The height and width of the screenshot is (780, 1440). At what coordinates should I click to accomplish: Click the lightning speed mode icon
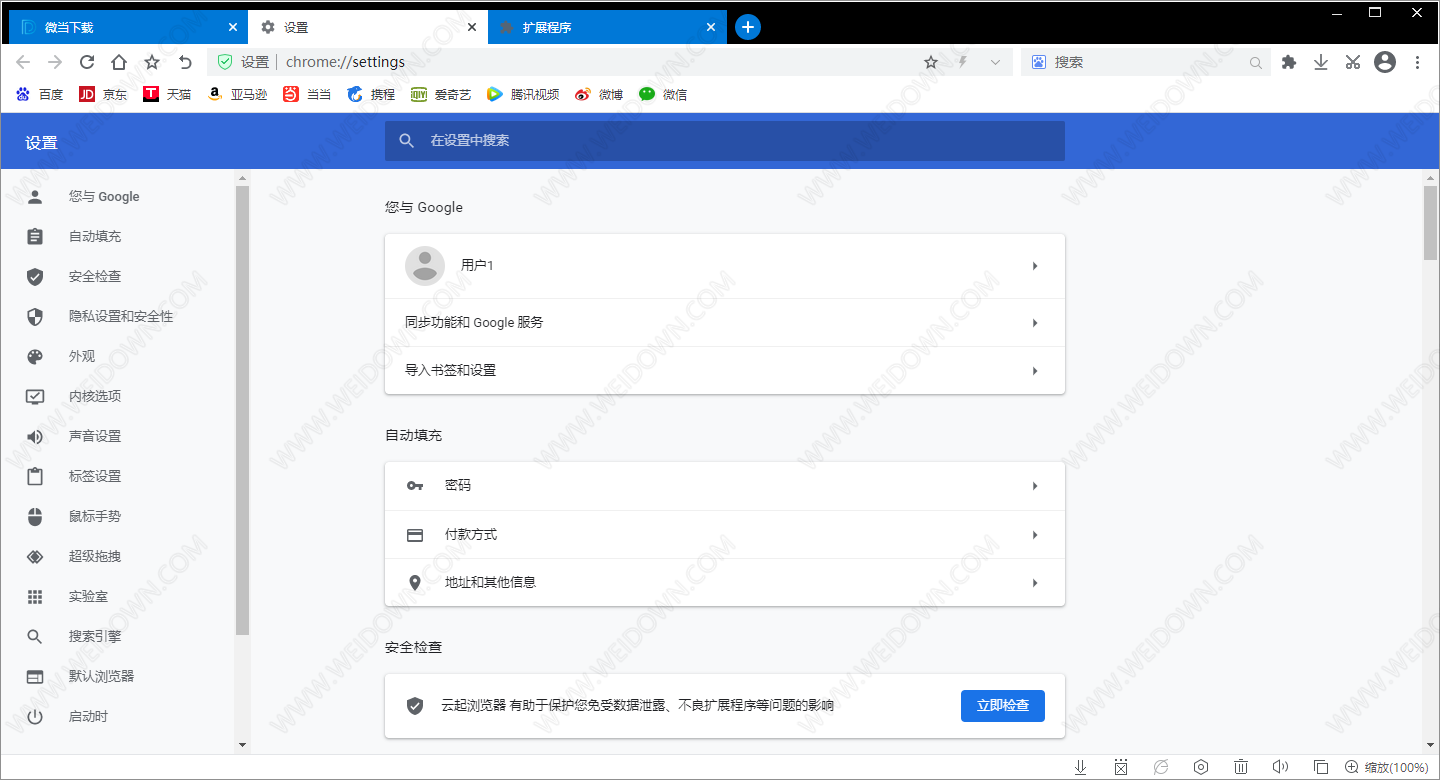pyautogui.click(x=963, y=62)
